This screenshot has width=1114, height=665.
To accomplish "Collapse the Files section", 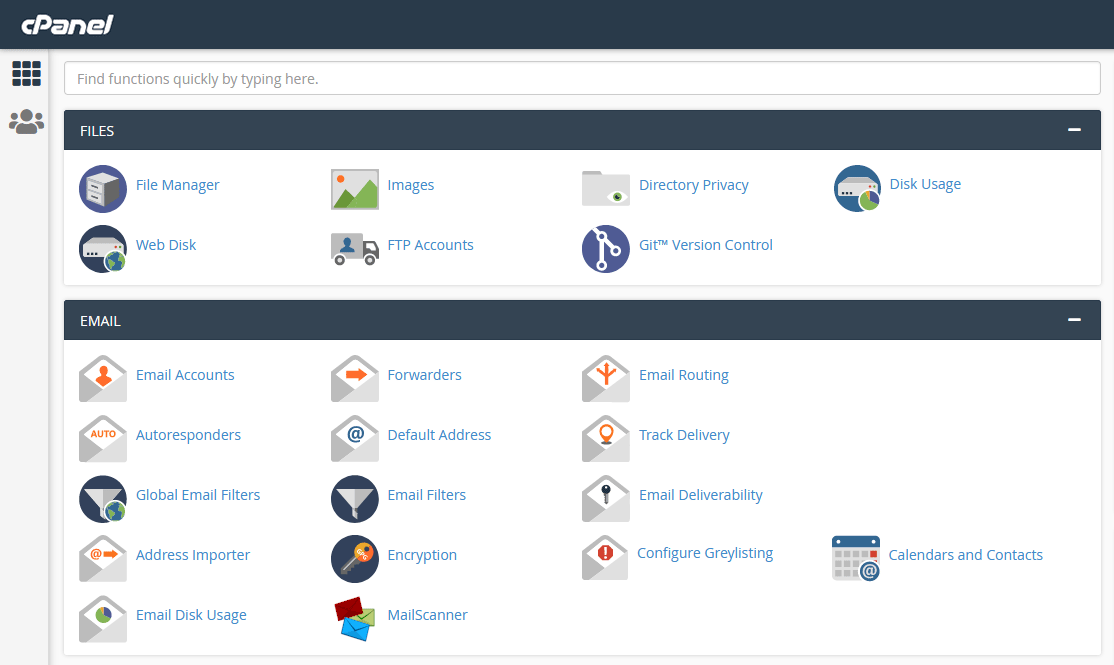I will pyautogui.click(x=1075, y=130).
